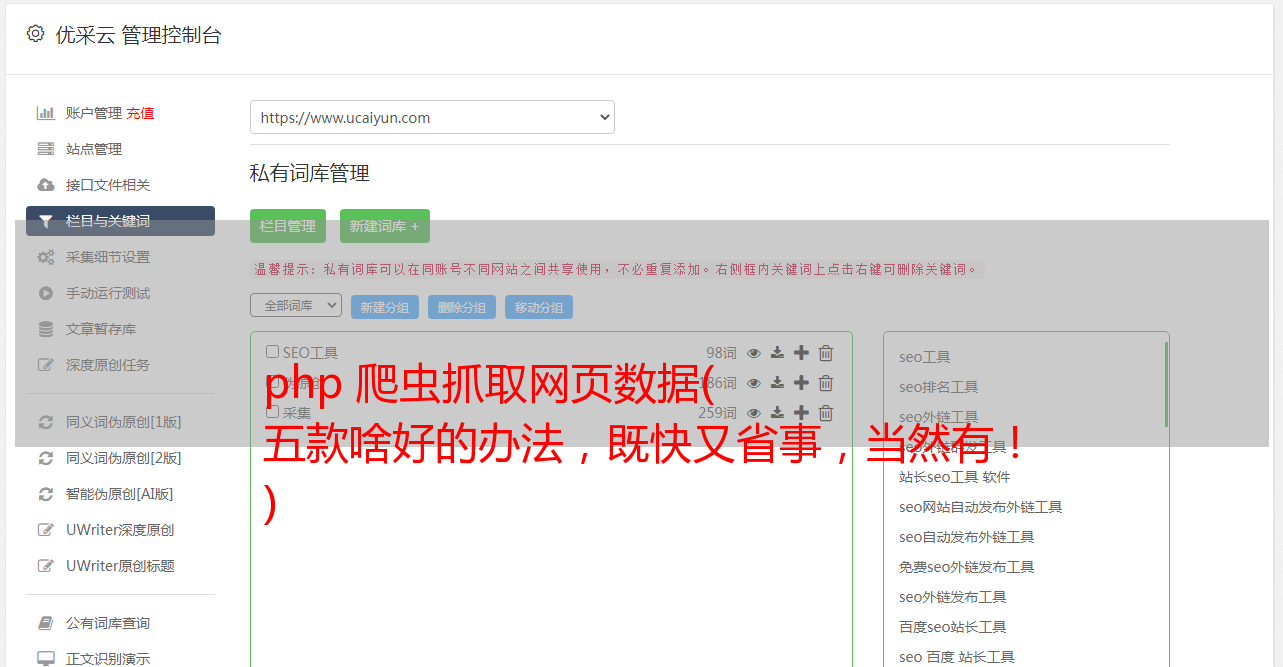The image size is (1283, 667).
Task: Navigate to 公有词库查询
Action: (x=108, y=623)
